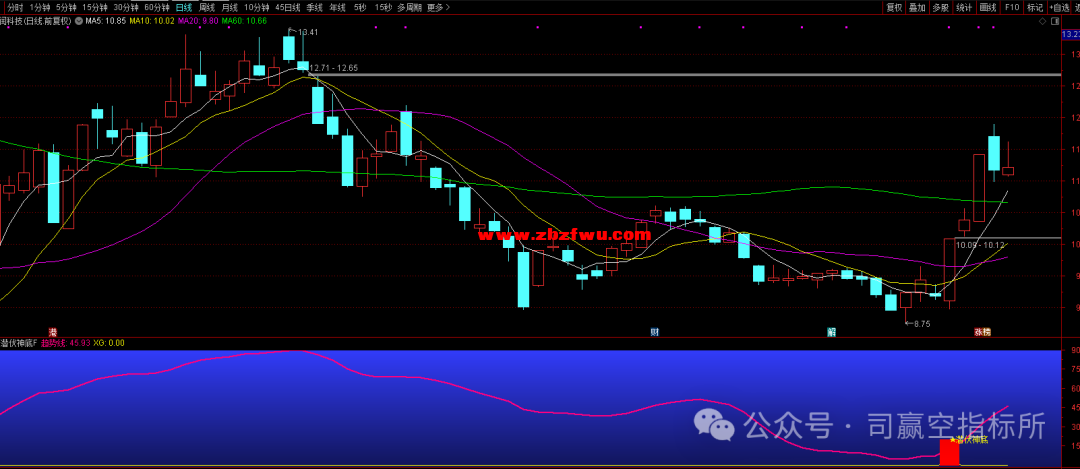Add stock with +自选 button
Image resolution: width=1080 pixels, height=469 pixels.
[x=1058, y=8]
